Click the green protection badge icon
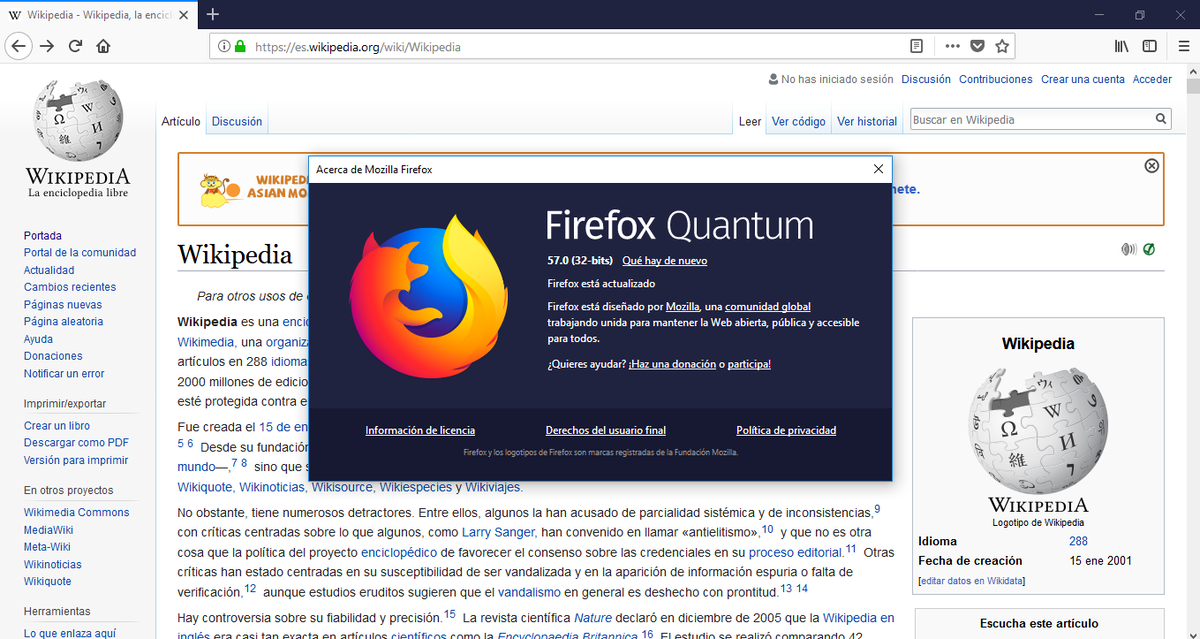This screenshot has width=1200, height=639. [1149, 249]
